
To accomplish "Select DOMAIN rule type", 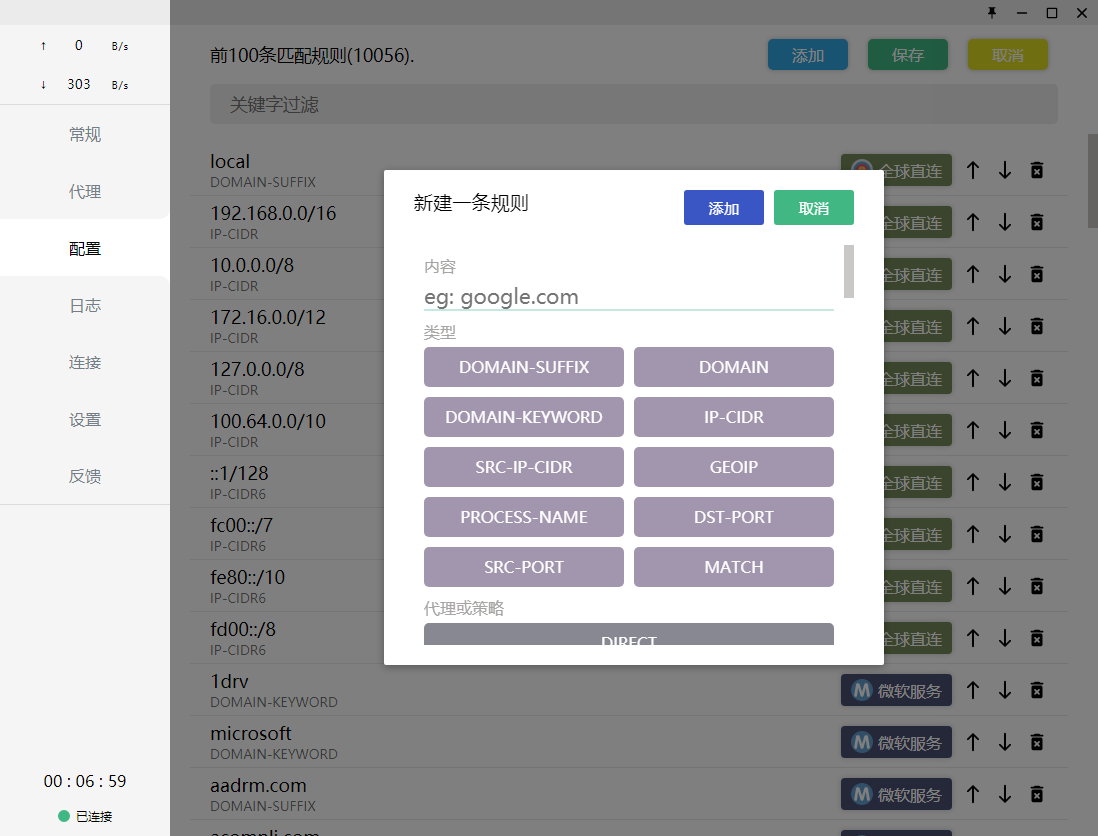I will click(734, 367).
